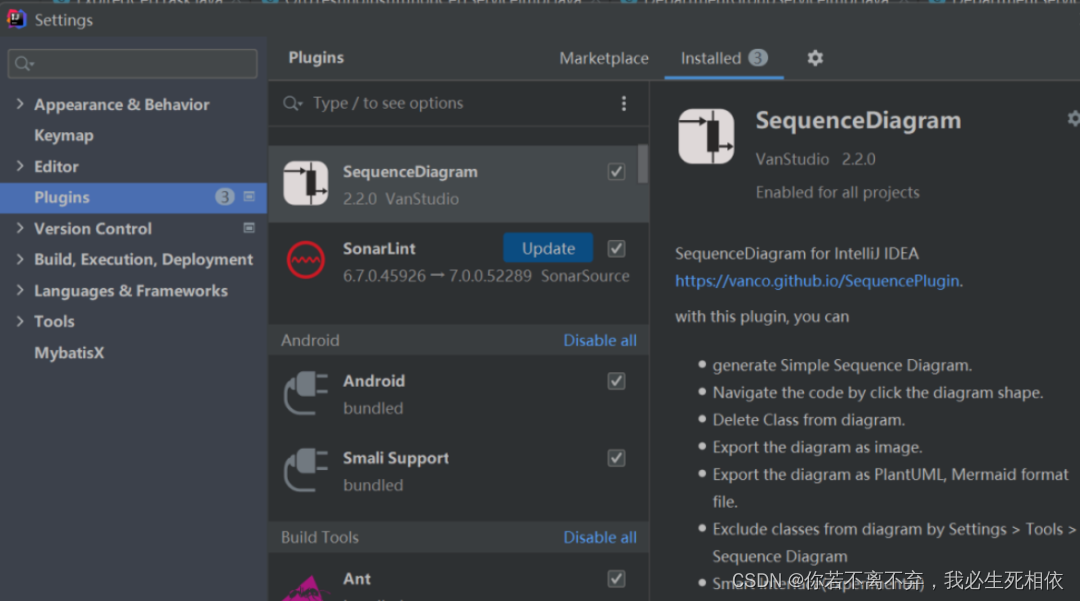
Task: Disable the SequenceDiagram plugin checkbox
Action: tap(616, 171)
